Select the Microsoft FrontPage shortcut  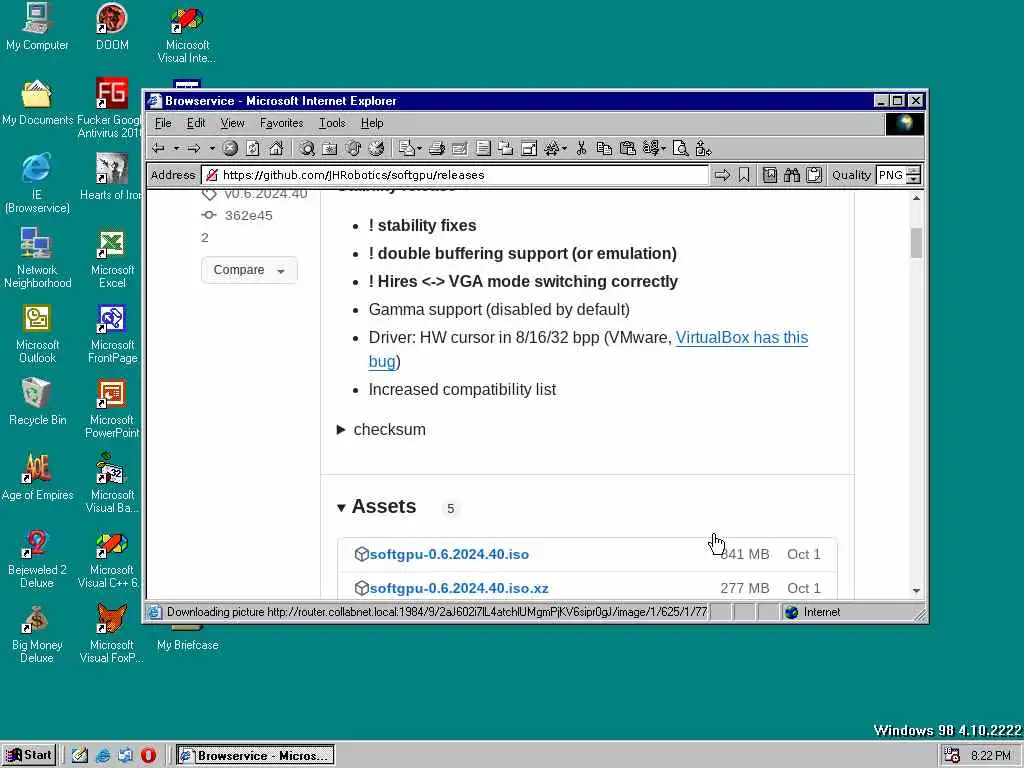[x=112, y=334]
